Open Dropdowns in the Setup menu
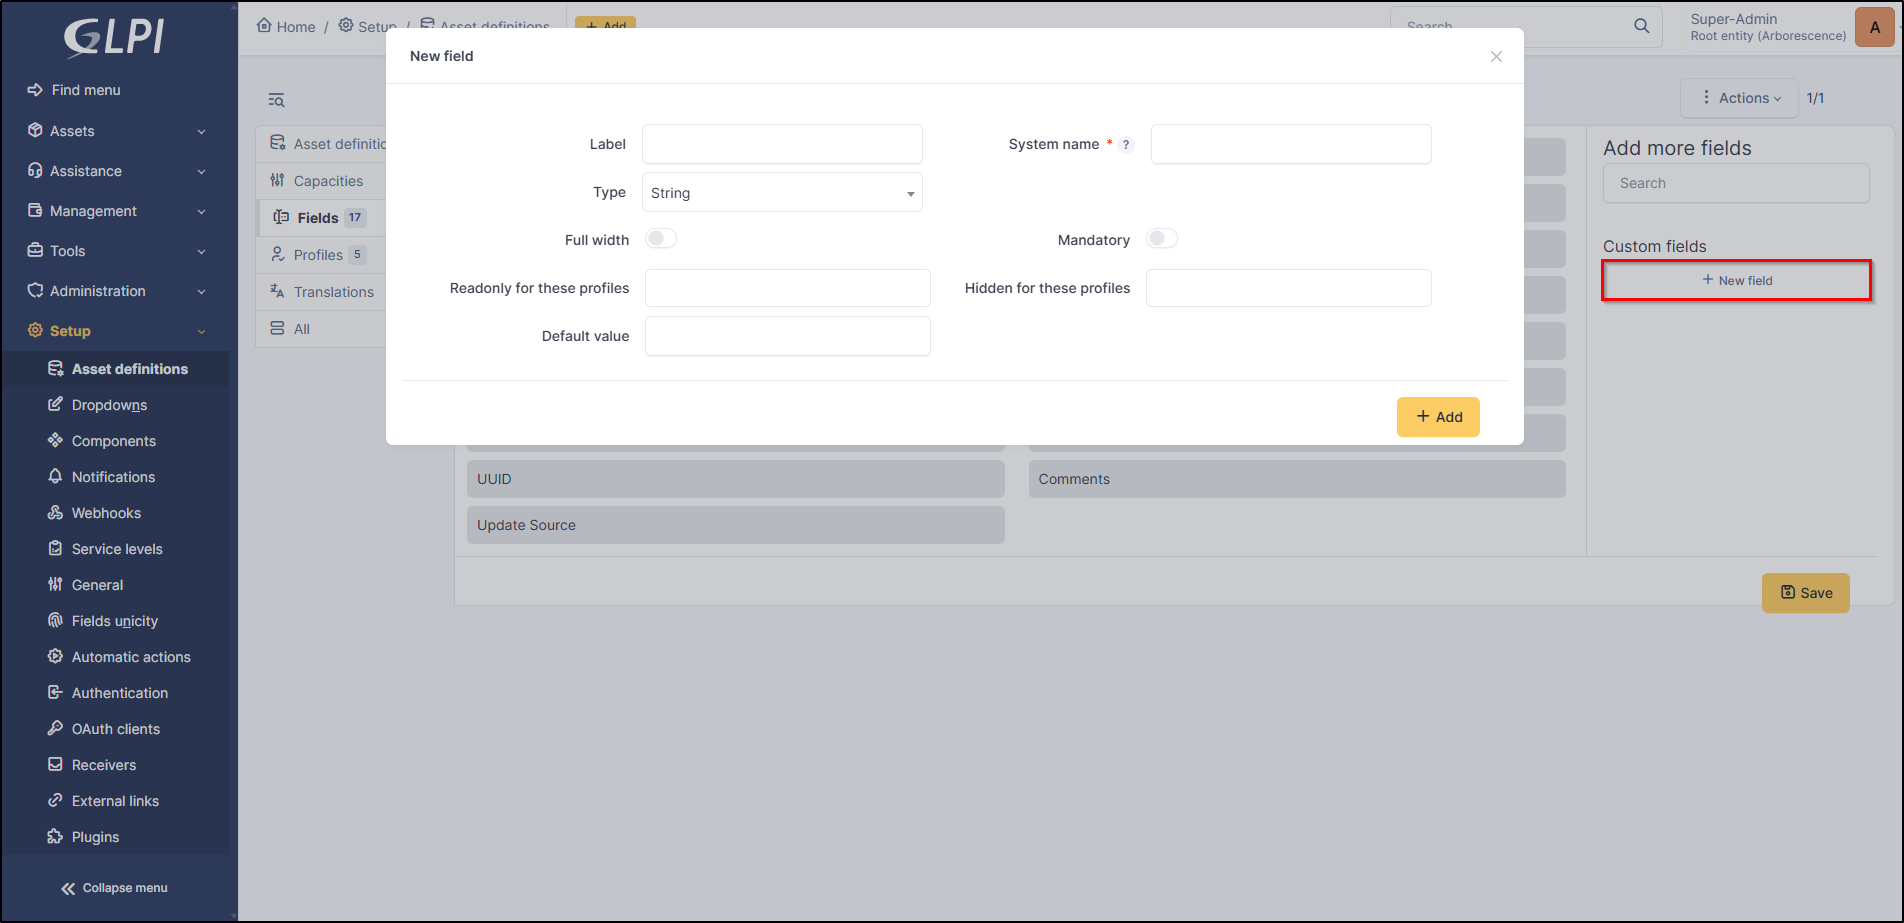1904x923 pixels. pos(109,405)
